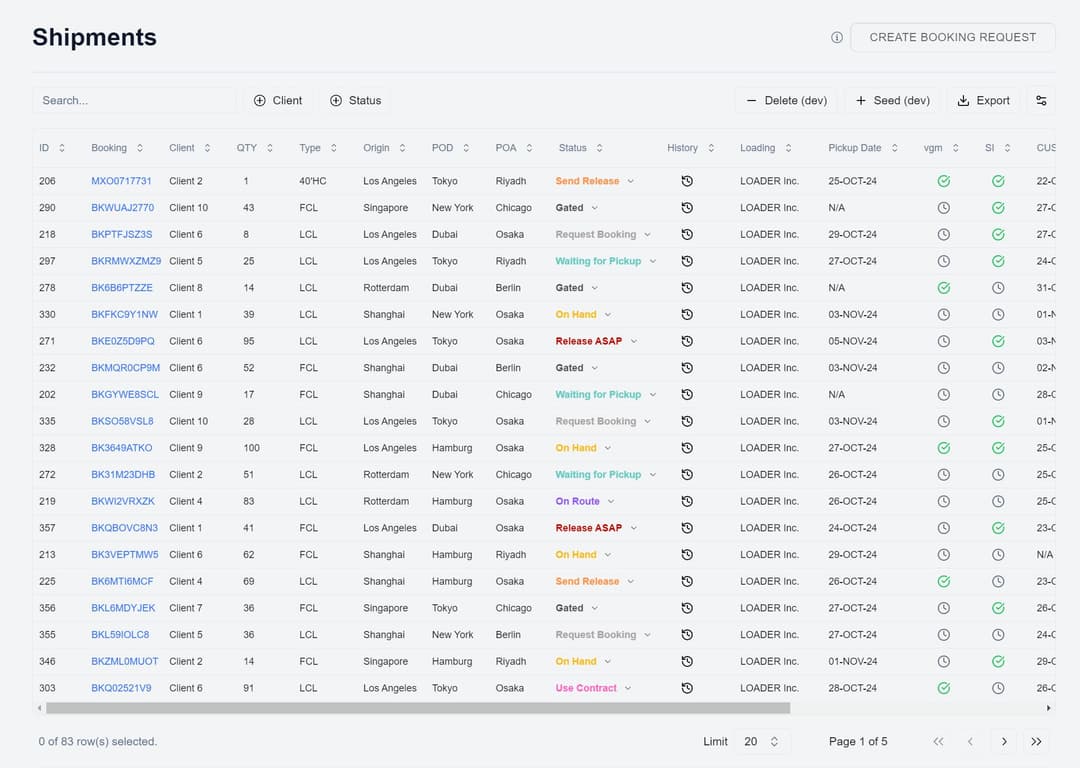The image size is (1080, 768).
Task: Open booking link BKRMWXZMZ9
Action: 123,261
